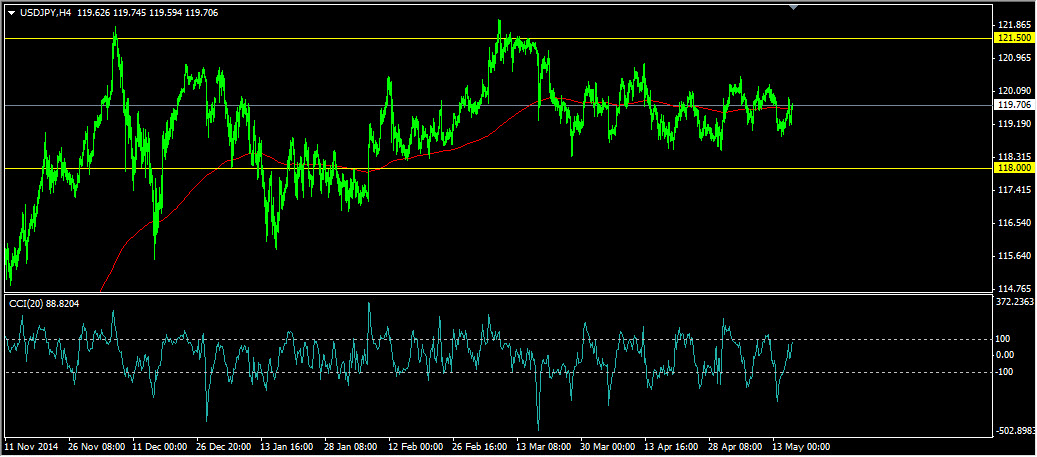Image resolution: width=1037 pixels, height=457 pixels.
Task: Click the chart shift triangle marker at top
Action: pos(794,7)
